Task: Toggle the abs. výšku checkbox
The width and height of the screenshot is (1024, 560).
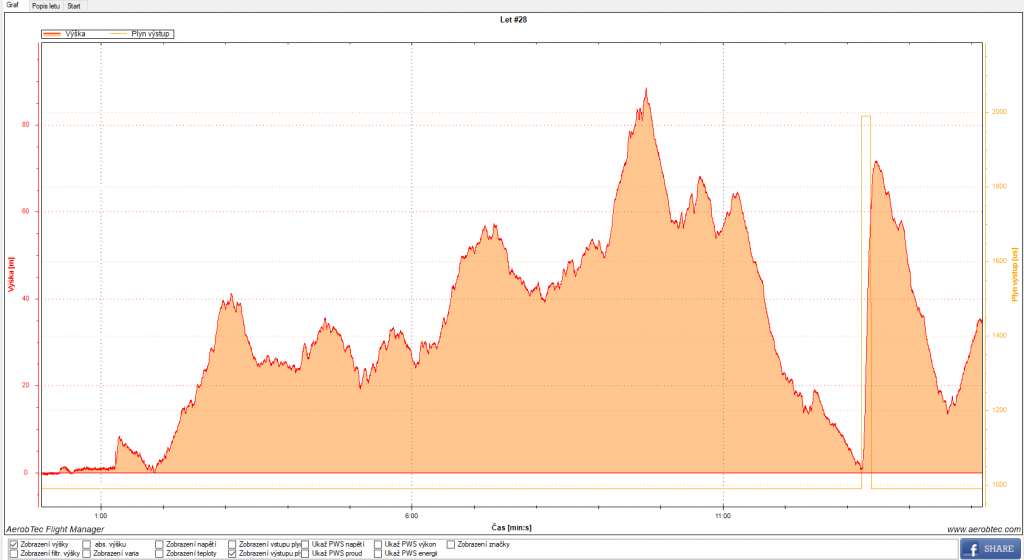Action: click(87, 544)
